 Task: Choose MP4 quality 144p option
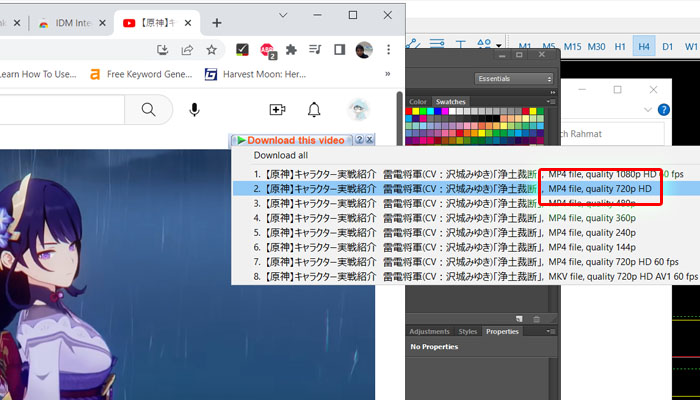466,247
